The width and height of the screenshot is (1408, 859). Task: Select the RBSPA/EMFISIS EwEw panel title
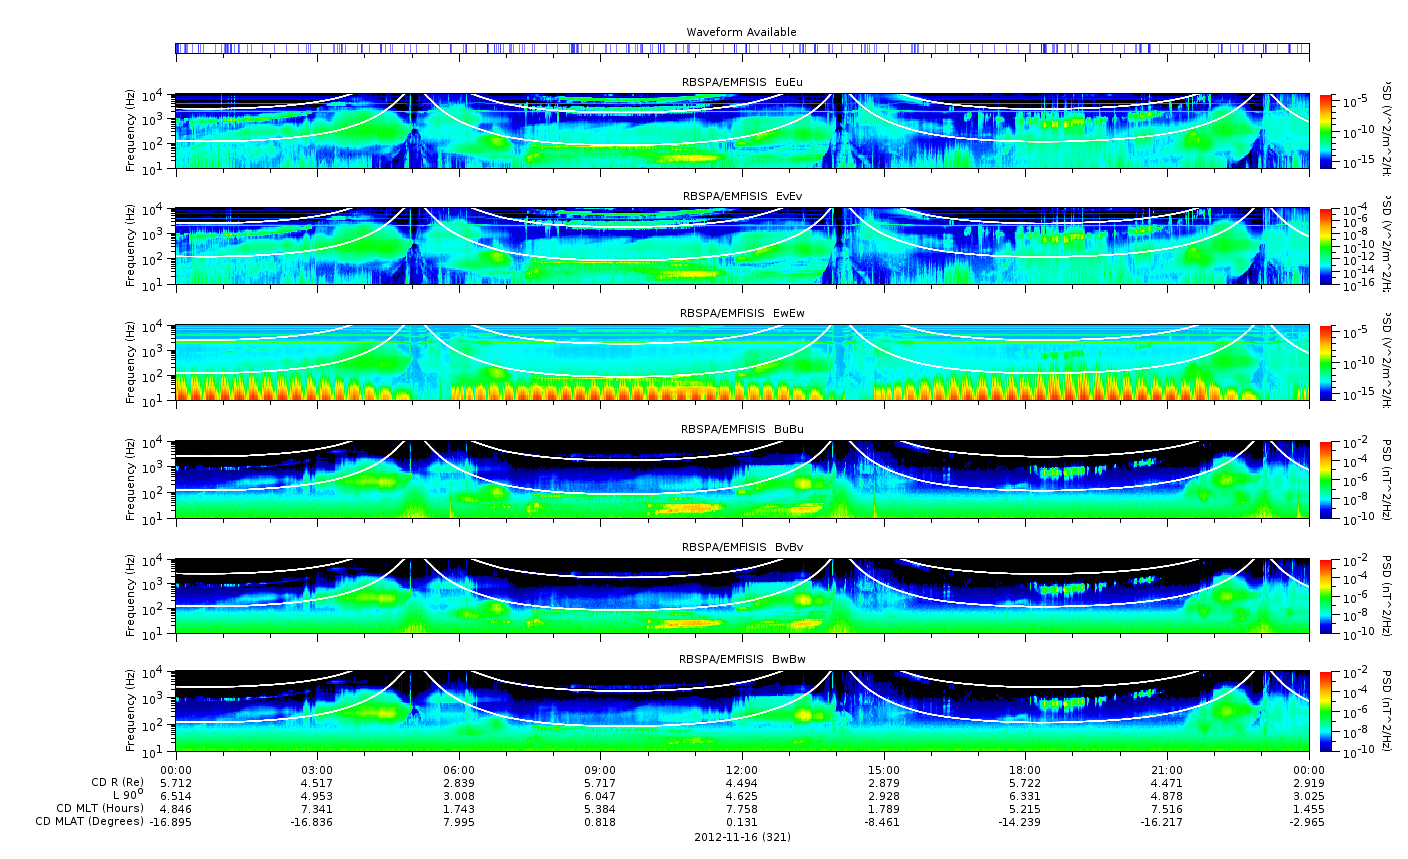[x=741, y=313]
